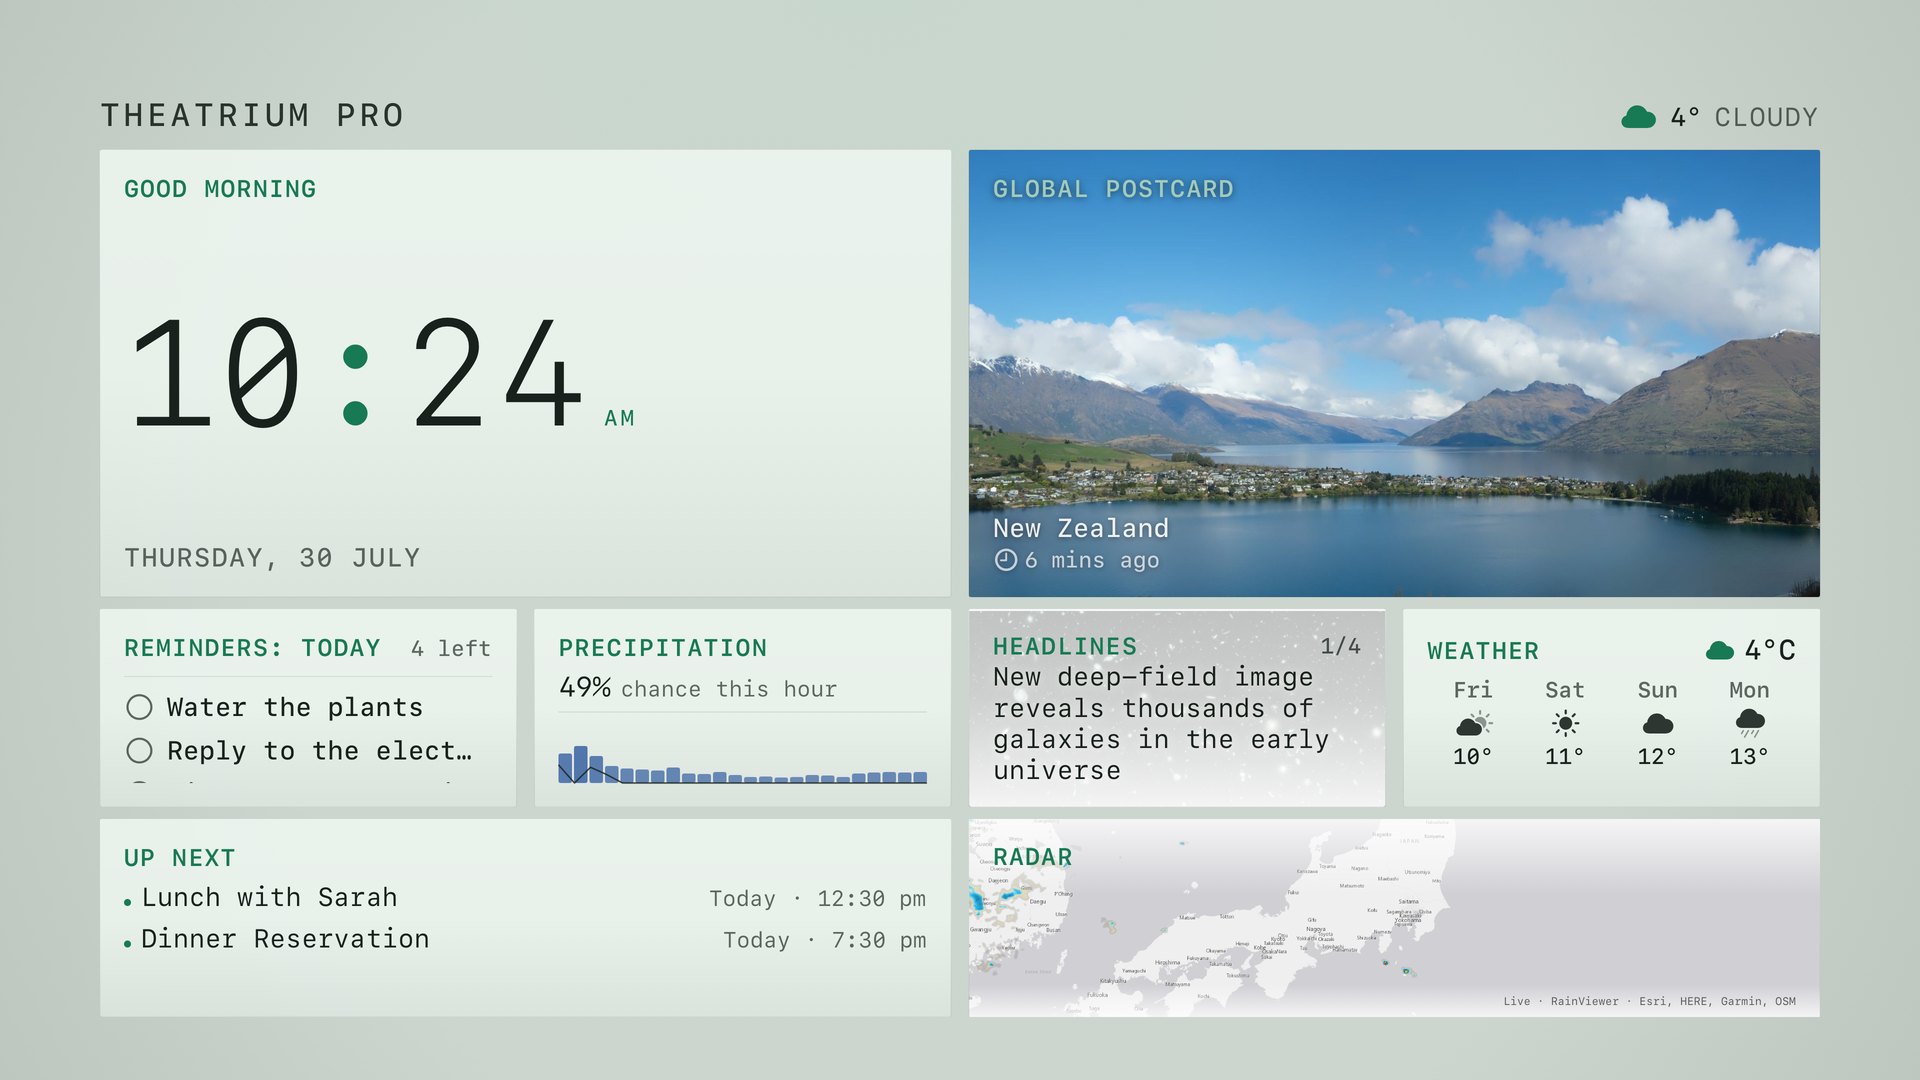Check off the Reply to the elect… reminder

[x=140, y=750]
